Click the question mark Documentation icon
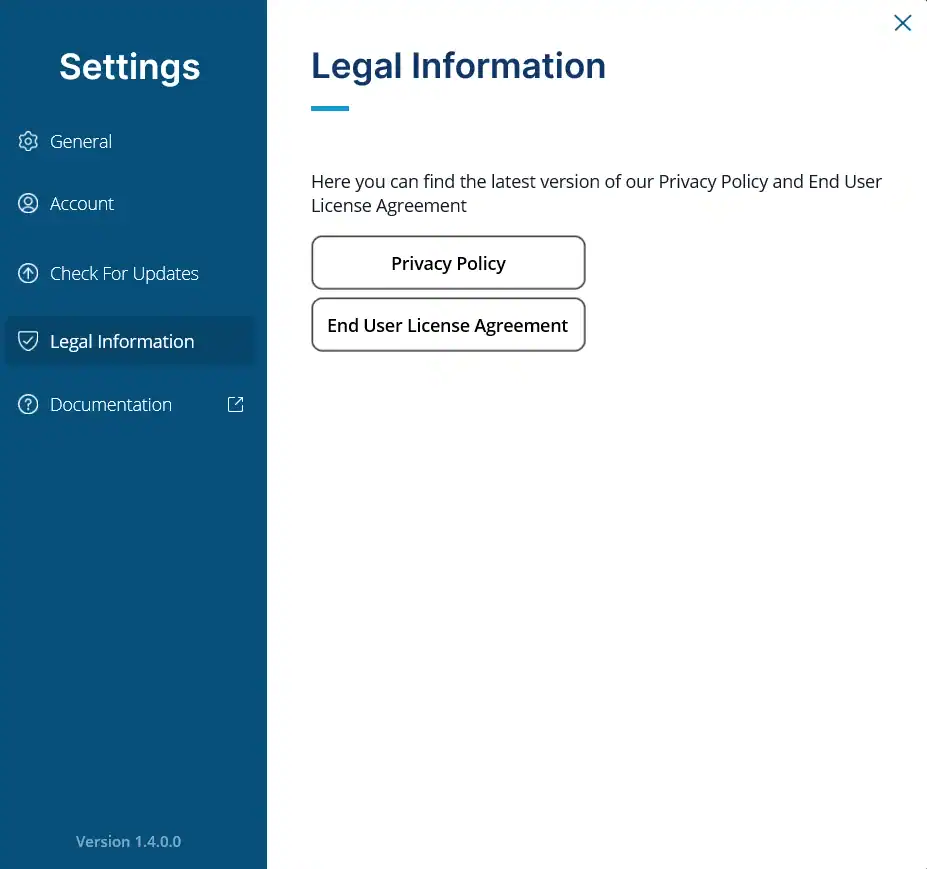Viewport: 927px width, 869px height. click(x=28, y=404)
